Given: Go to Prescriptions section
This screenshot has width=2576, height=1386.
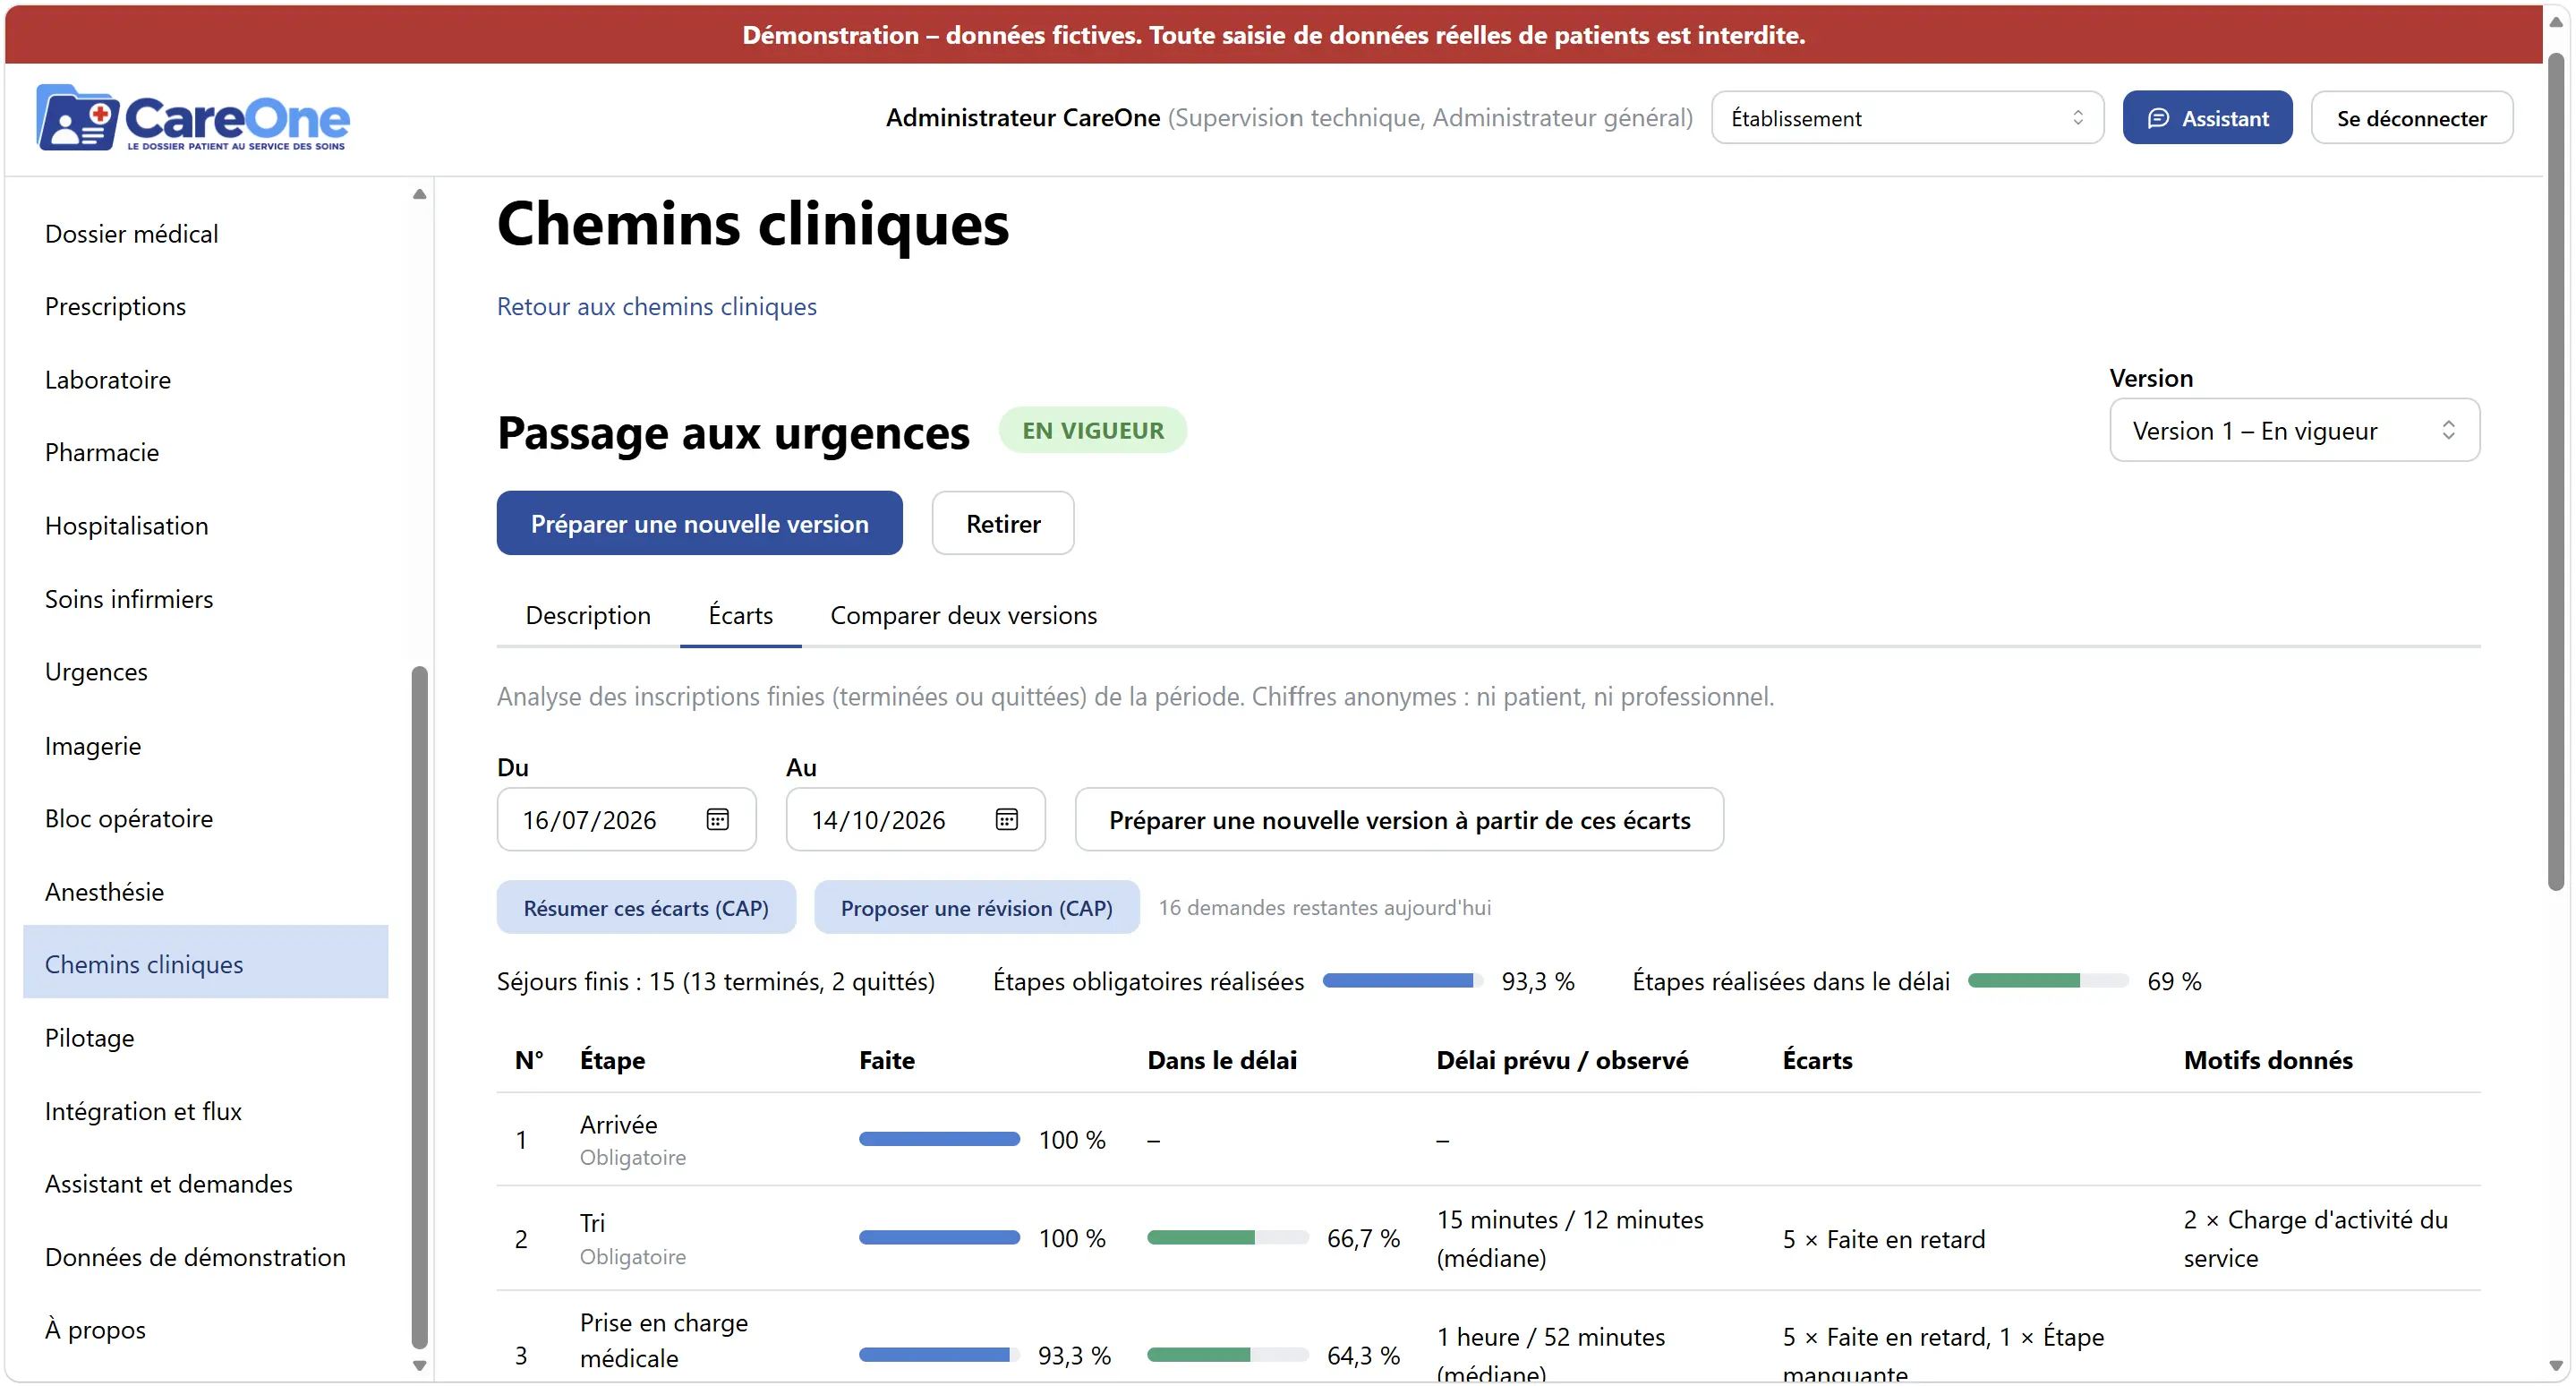Looking at the screenshot, I should pos(205,306).
